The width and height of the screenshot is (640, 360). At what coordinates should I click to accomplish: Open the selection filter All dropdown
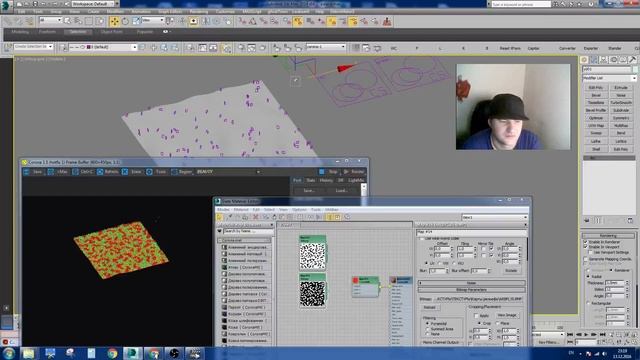pos(51,20)
